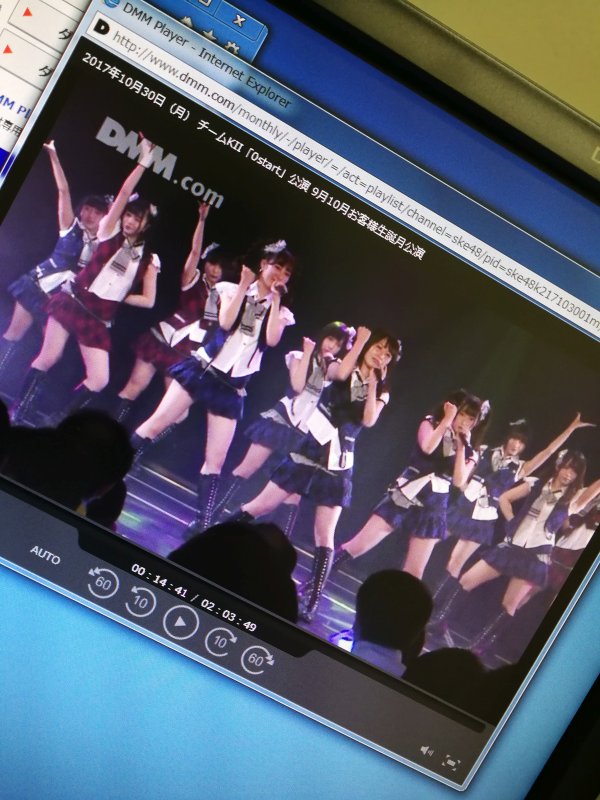Skip forward 10 seconds
600x800 pixels.
pyautogui.click(x=220, y=641)
